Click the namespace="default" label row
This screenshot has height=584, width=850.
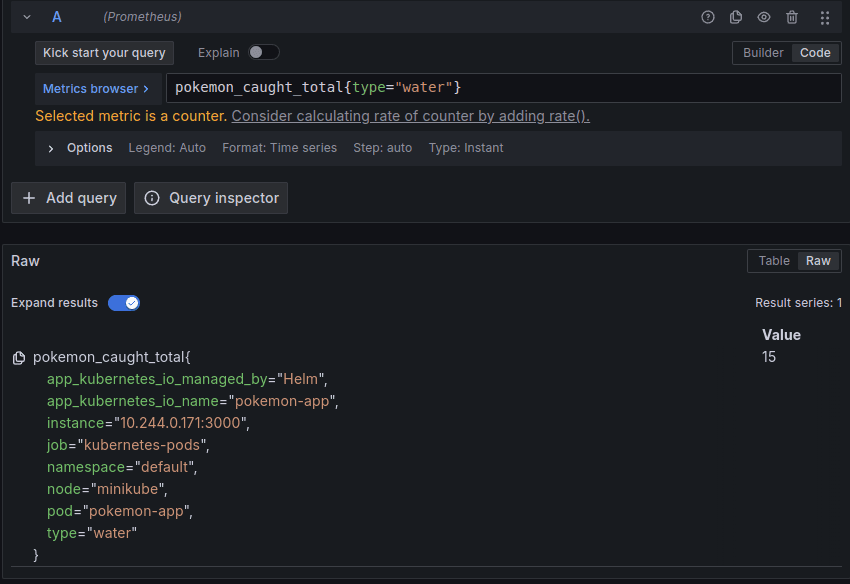122,467
